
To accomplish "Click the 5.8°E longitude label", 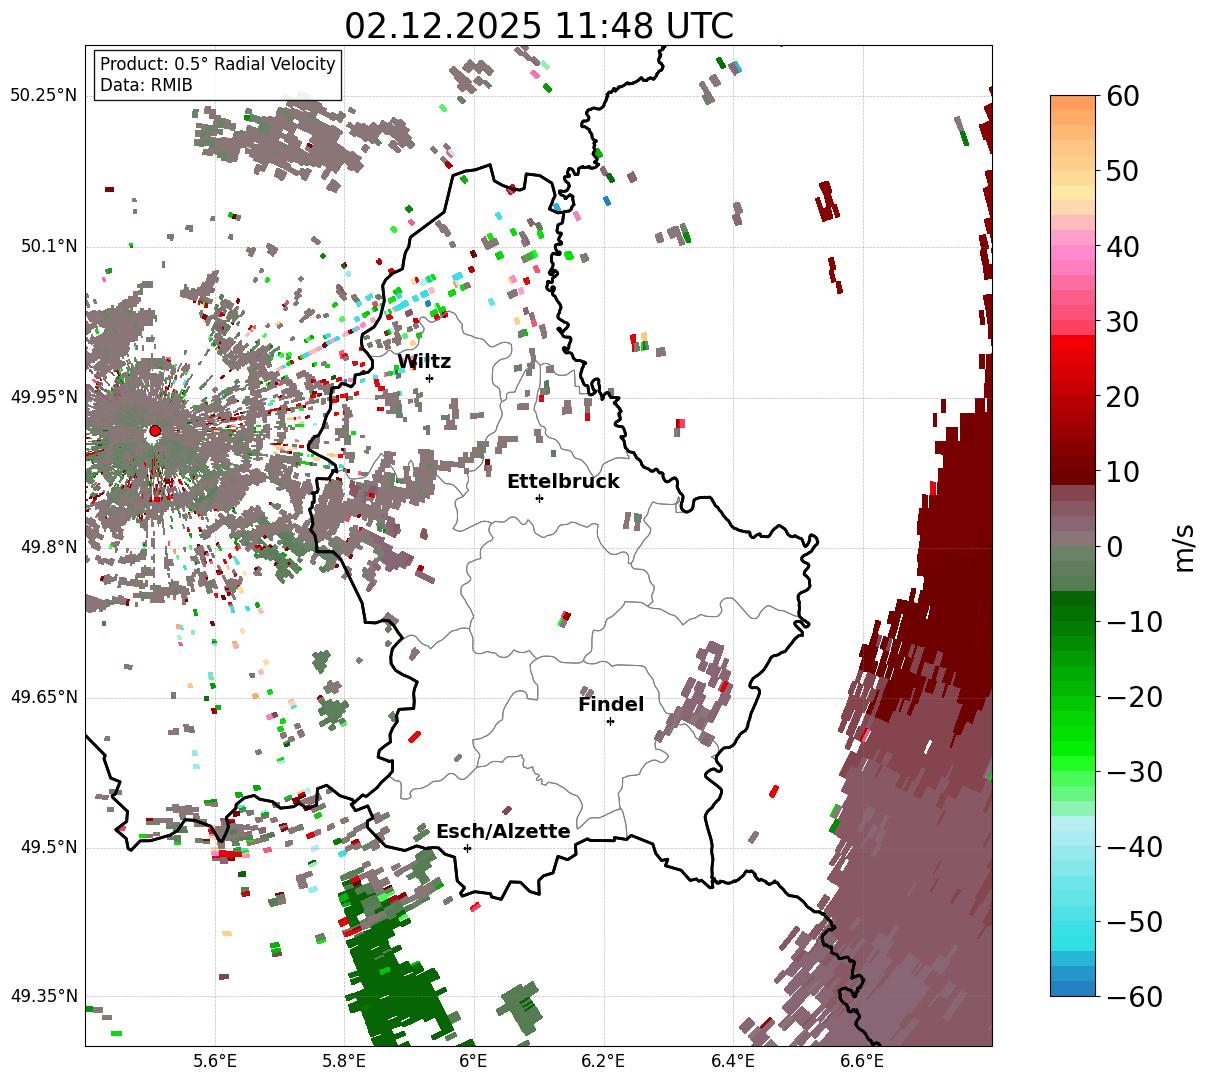I will pyautogui.click(x=345, y=1061).
